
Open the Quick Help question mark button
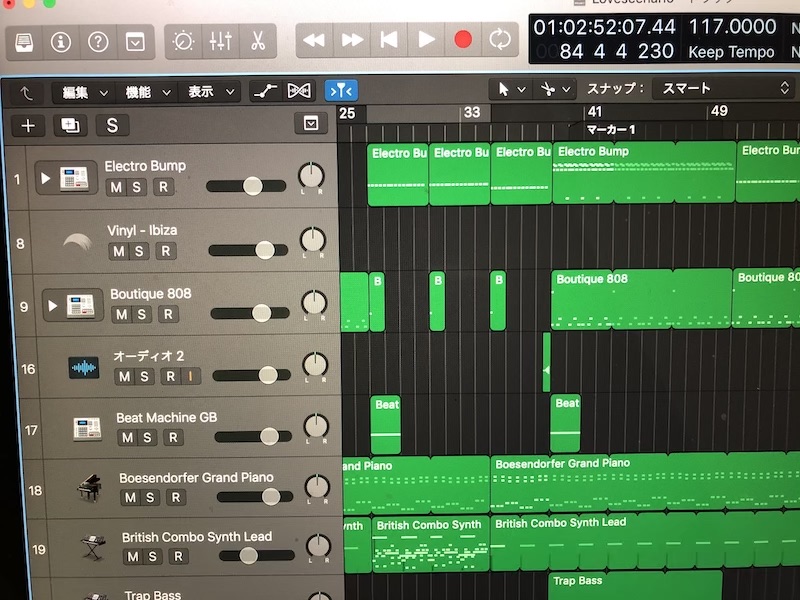(98, 42)
